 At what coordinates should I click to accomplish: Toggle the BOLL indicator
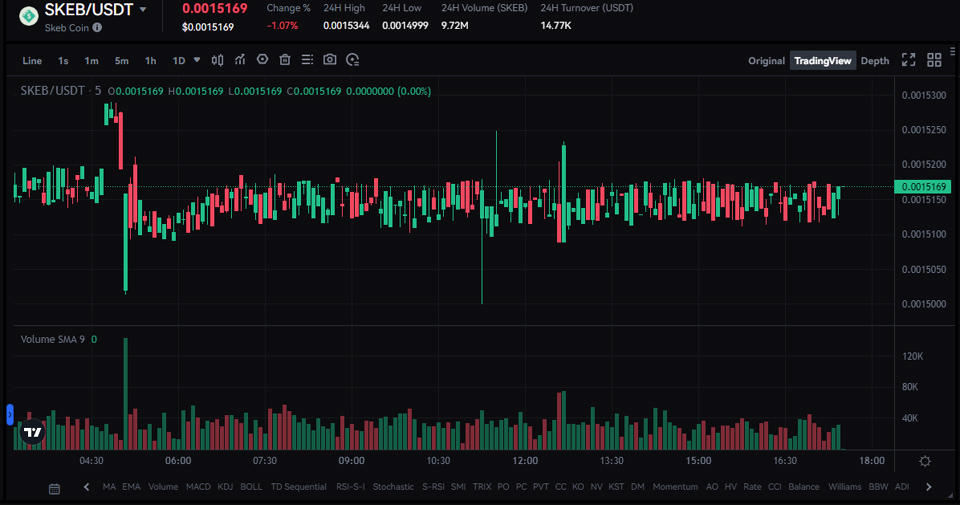251,487
